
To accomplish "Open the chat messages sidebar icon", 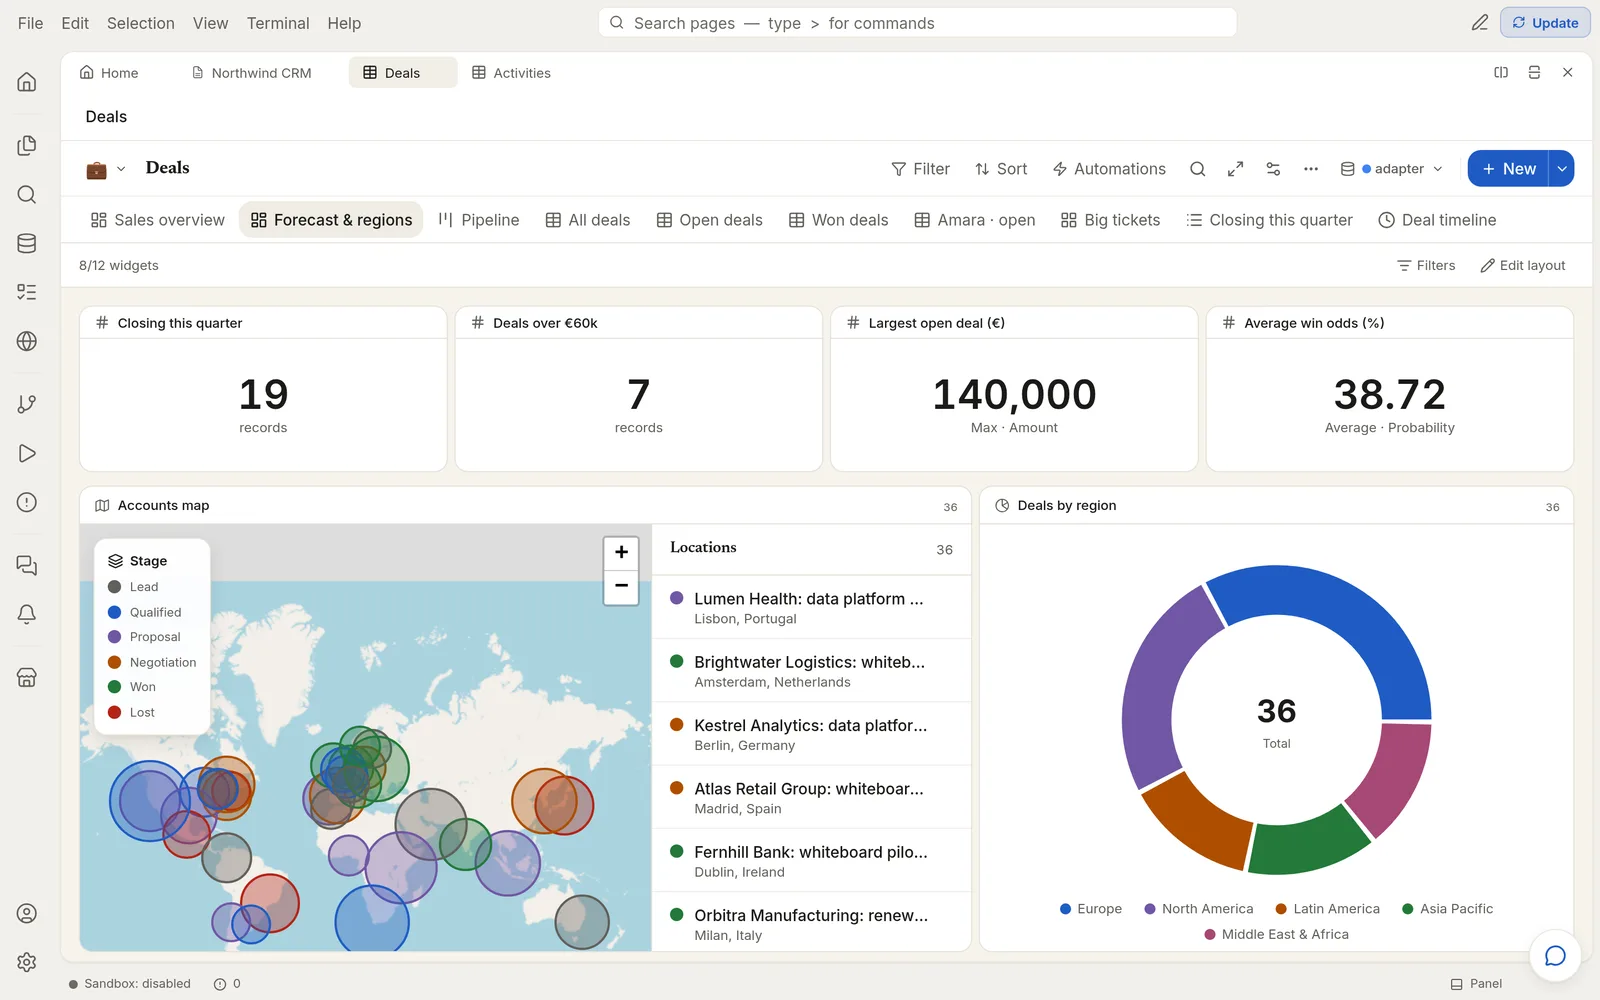I will pyautogui.click(x=27, y=566).
